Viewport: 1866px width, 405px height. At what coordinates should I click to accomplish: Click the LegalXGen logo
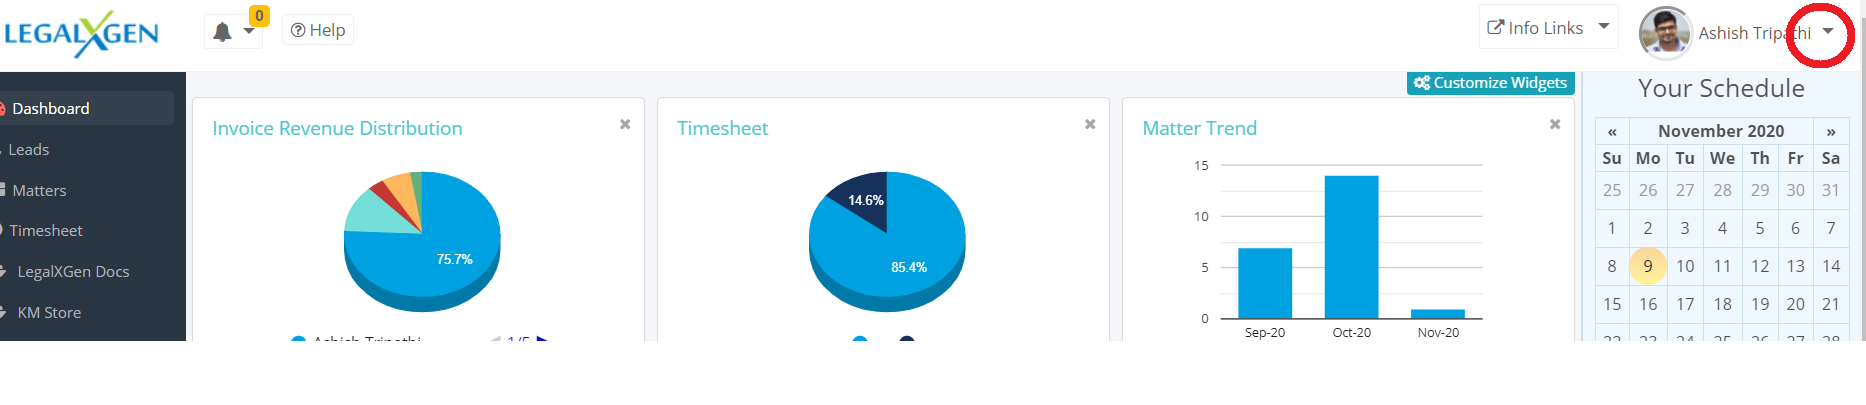pyautogui.click(x=81, y=34)
